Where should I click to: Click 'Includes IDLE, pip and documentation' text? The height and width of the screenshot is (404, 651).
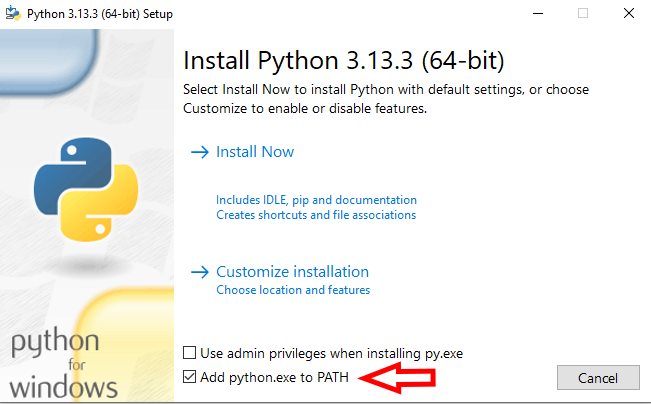(316, 200)
